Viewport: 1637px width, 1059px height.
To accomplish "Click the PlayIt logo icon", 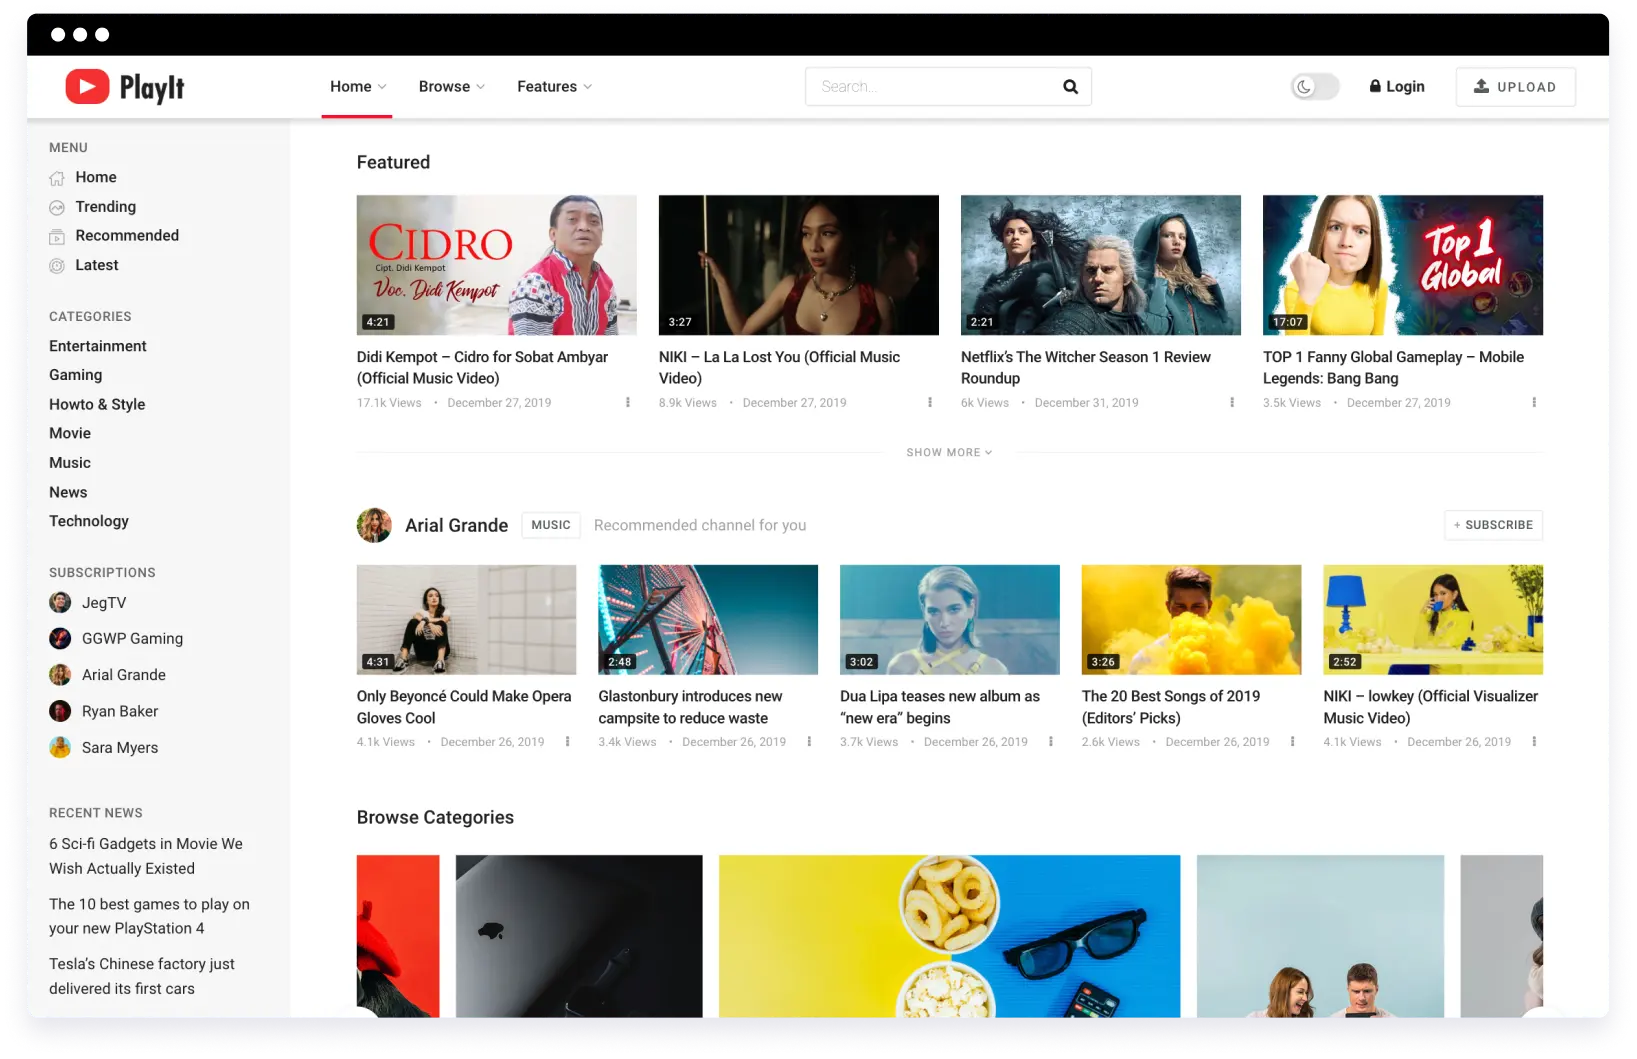I will [88, 87].
